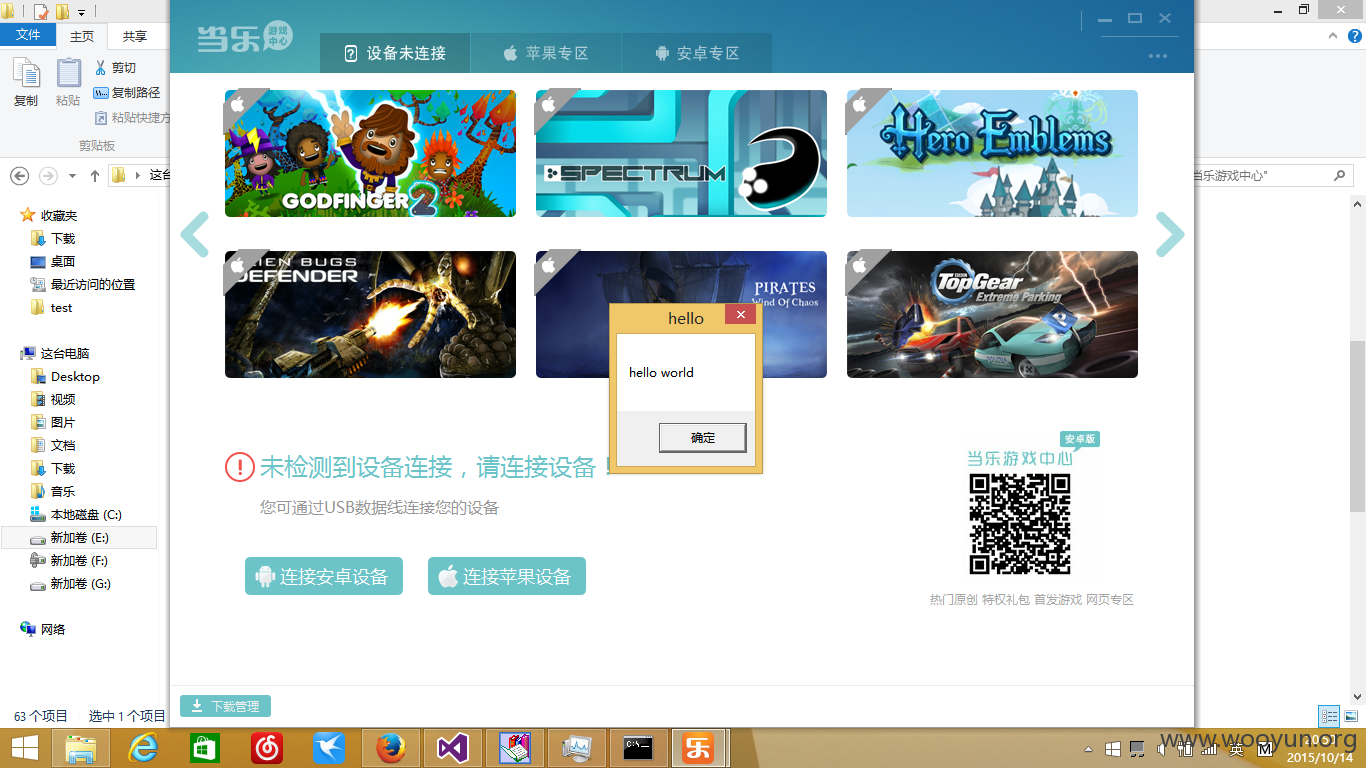This screenshot has width=1366, height=768.
Task: Open Firefox from taskbar
Action: 391,748
